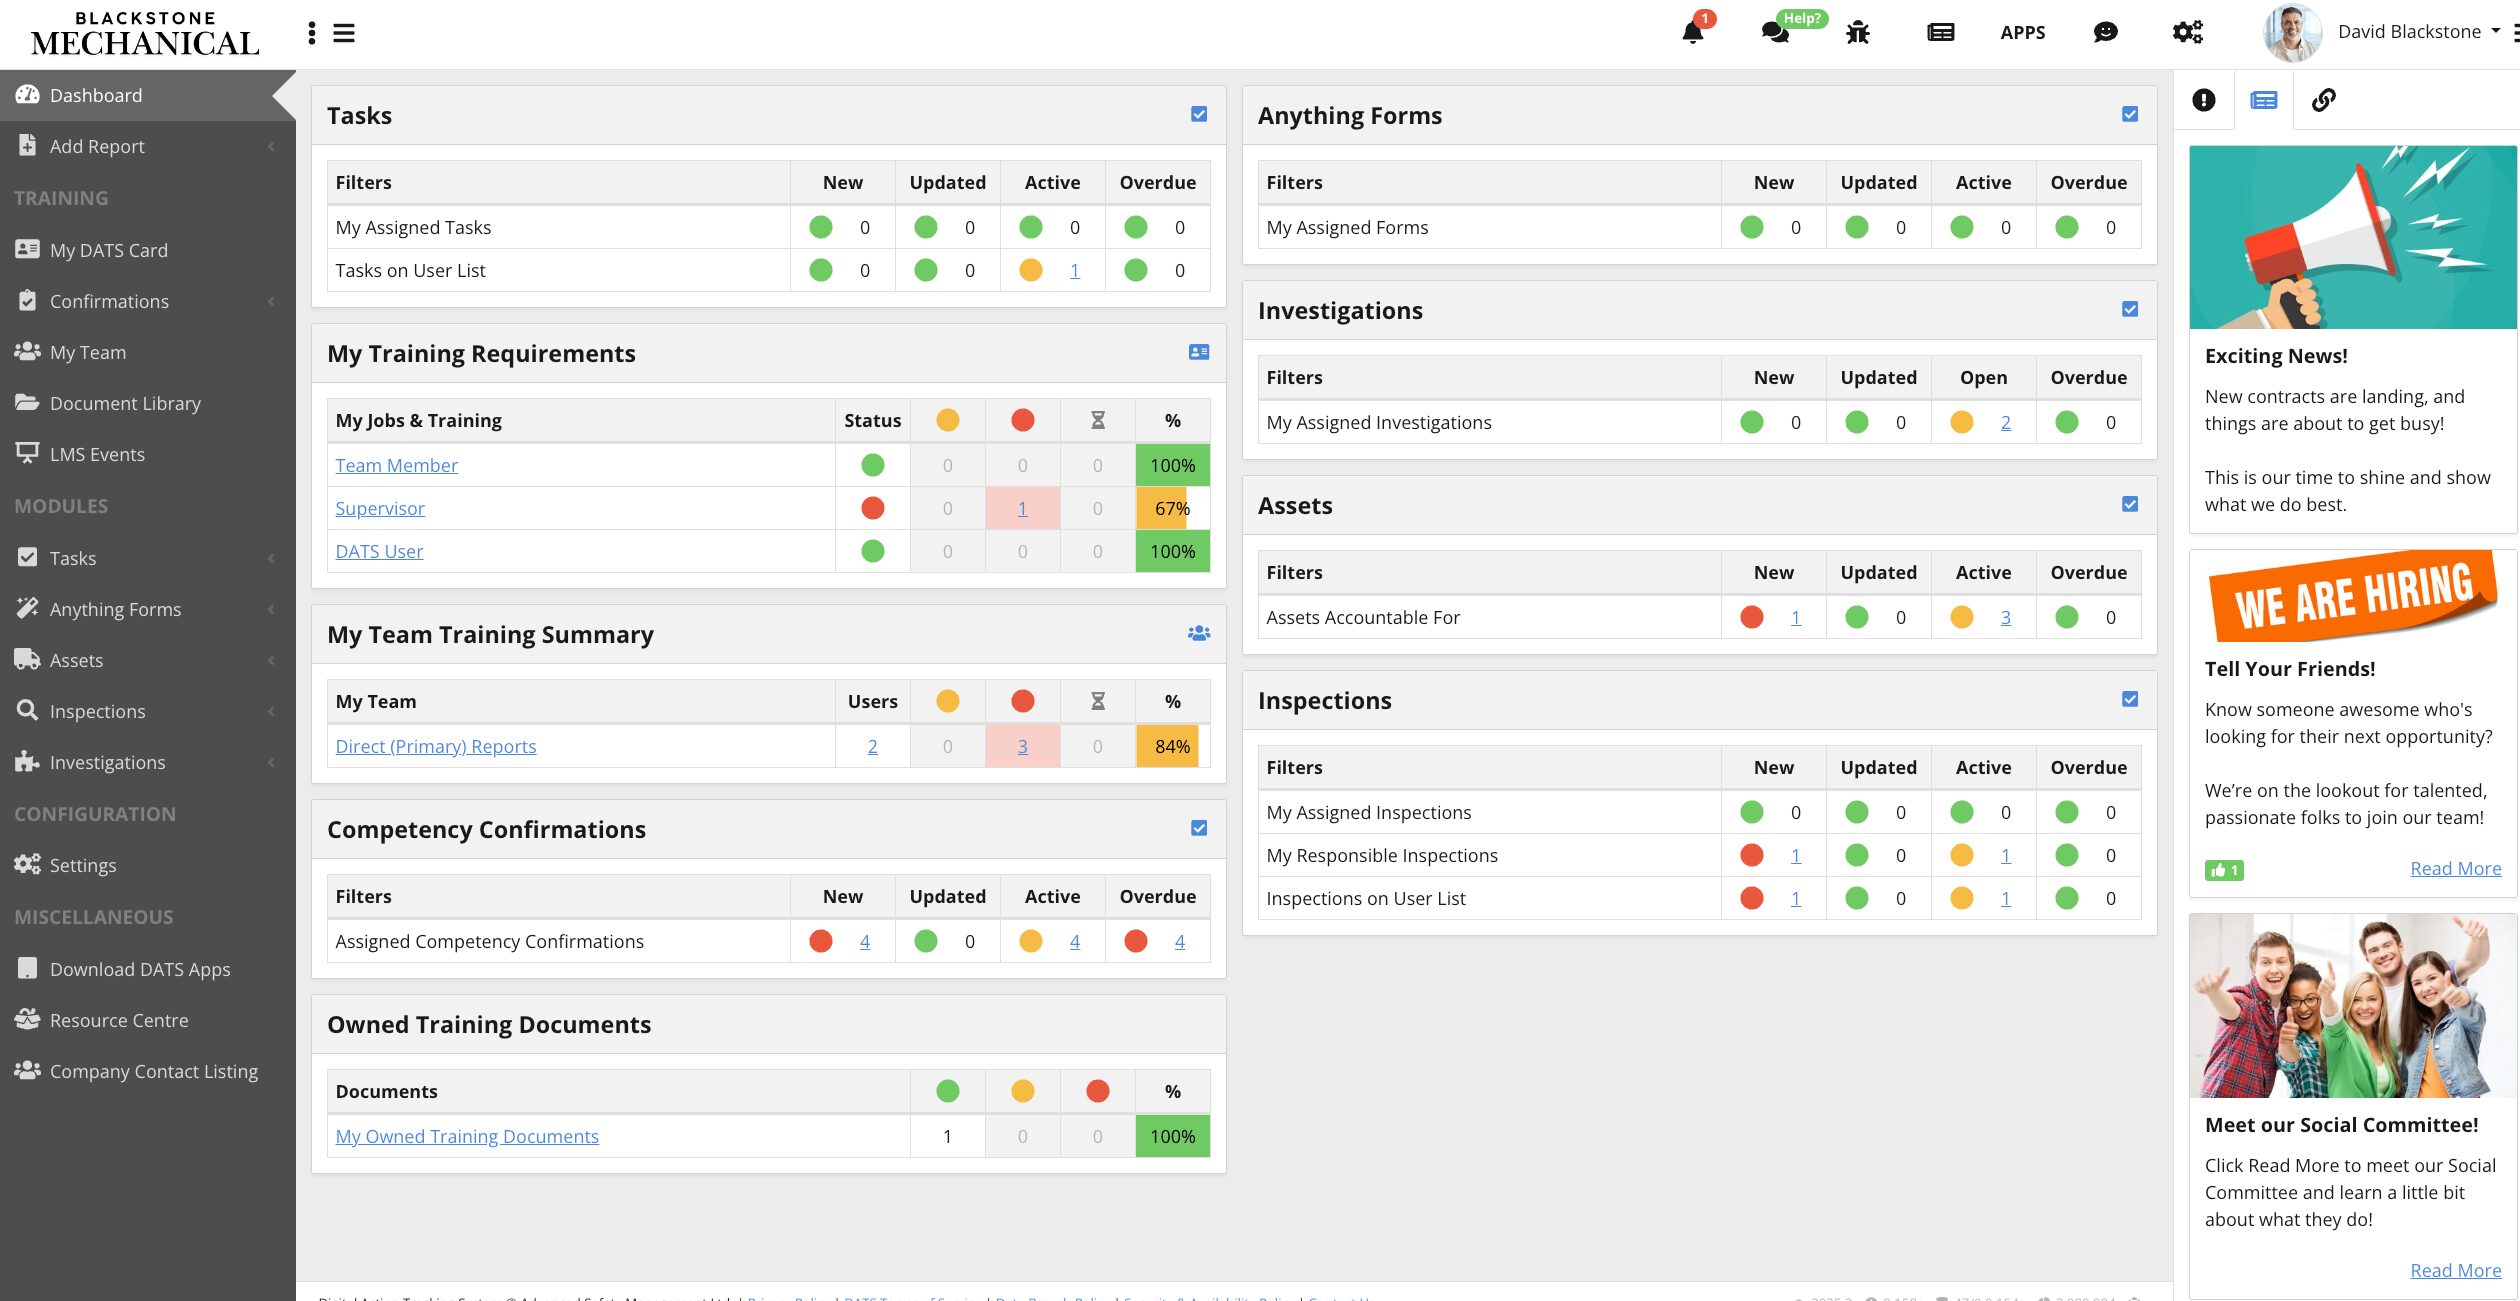Open the Supervisor training link
Image resolution: width=2520 pixels, height=1301 pixels.
pos(380,508)
